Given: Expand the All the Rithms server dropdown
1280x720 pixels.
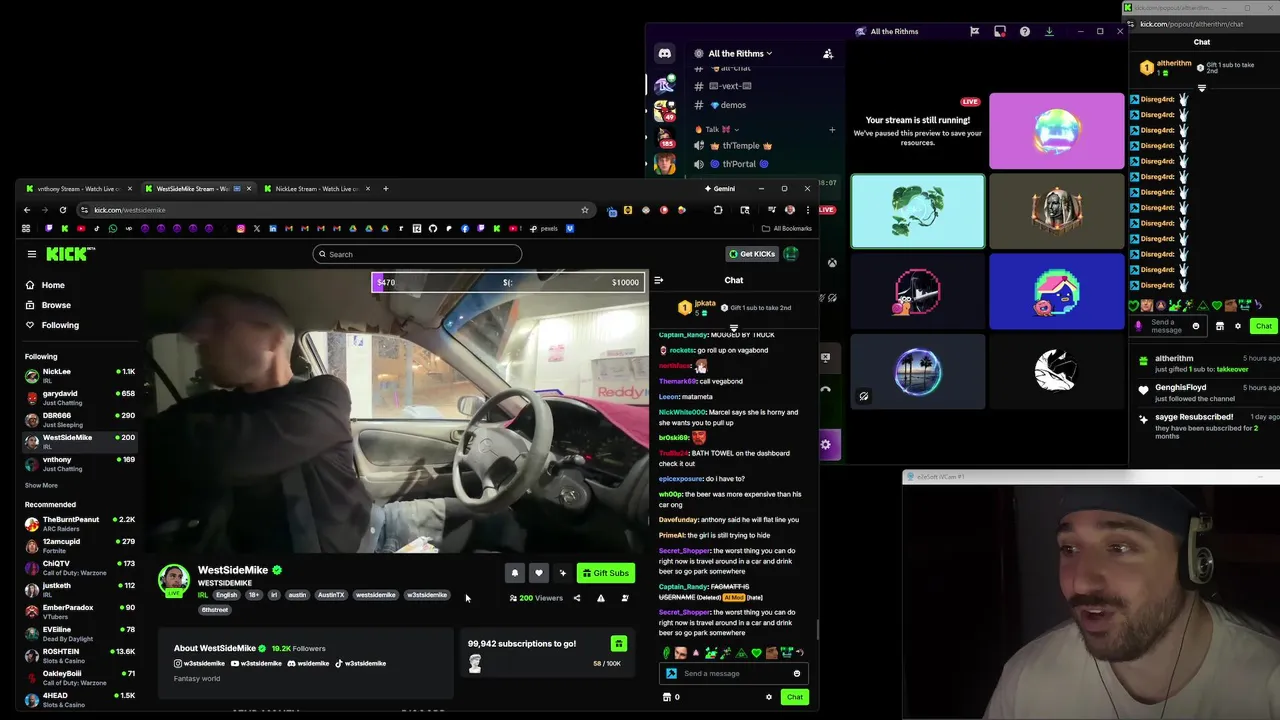Looking at the screenshot, I should tap(740, 54).
